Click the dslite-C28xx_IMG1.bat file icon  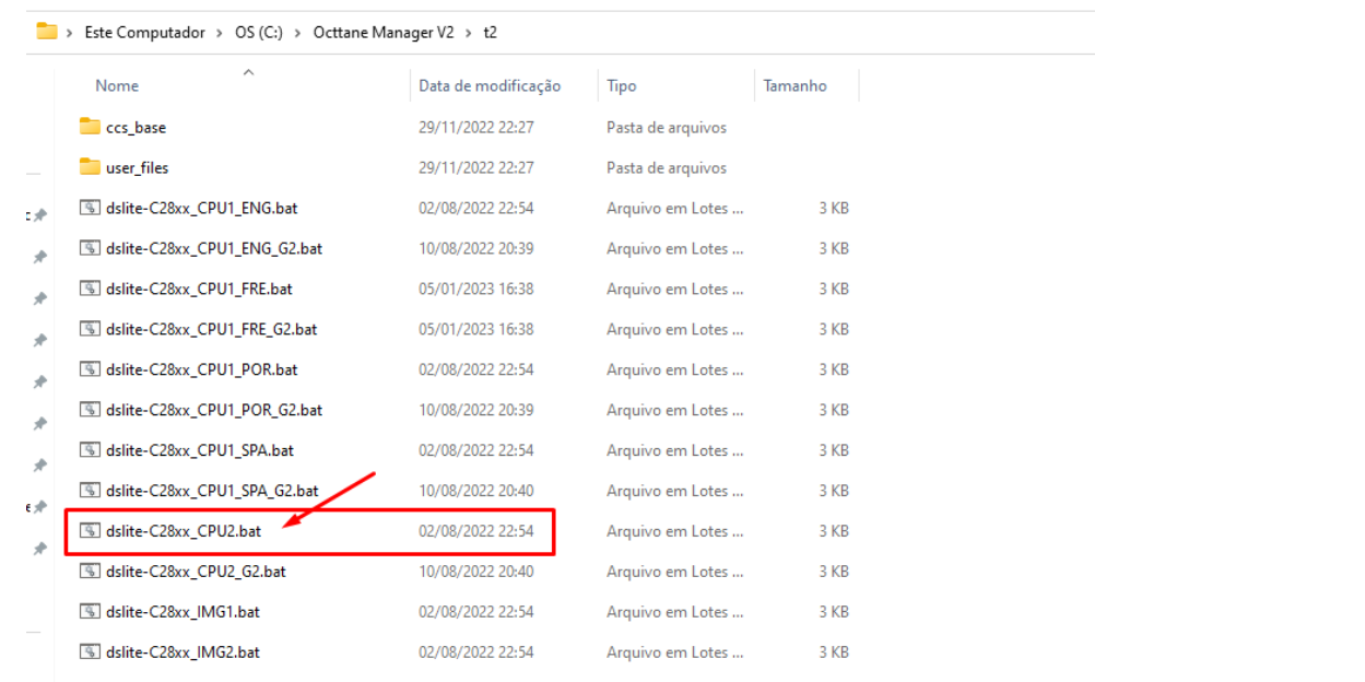(x=90, y=612)
